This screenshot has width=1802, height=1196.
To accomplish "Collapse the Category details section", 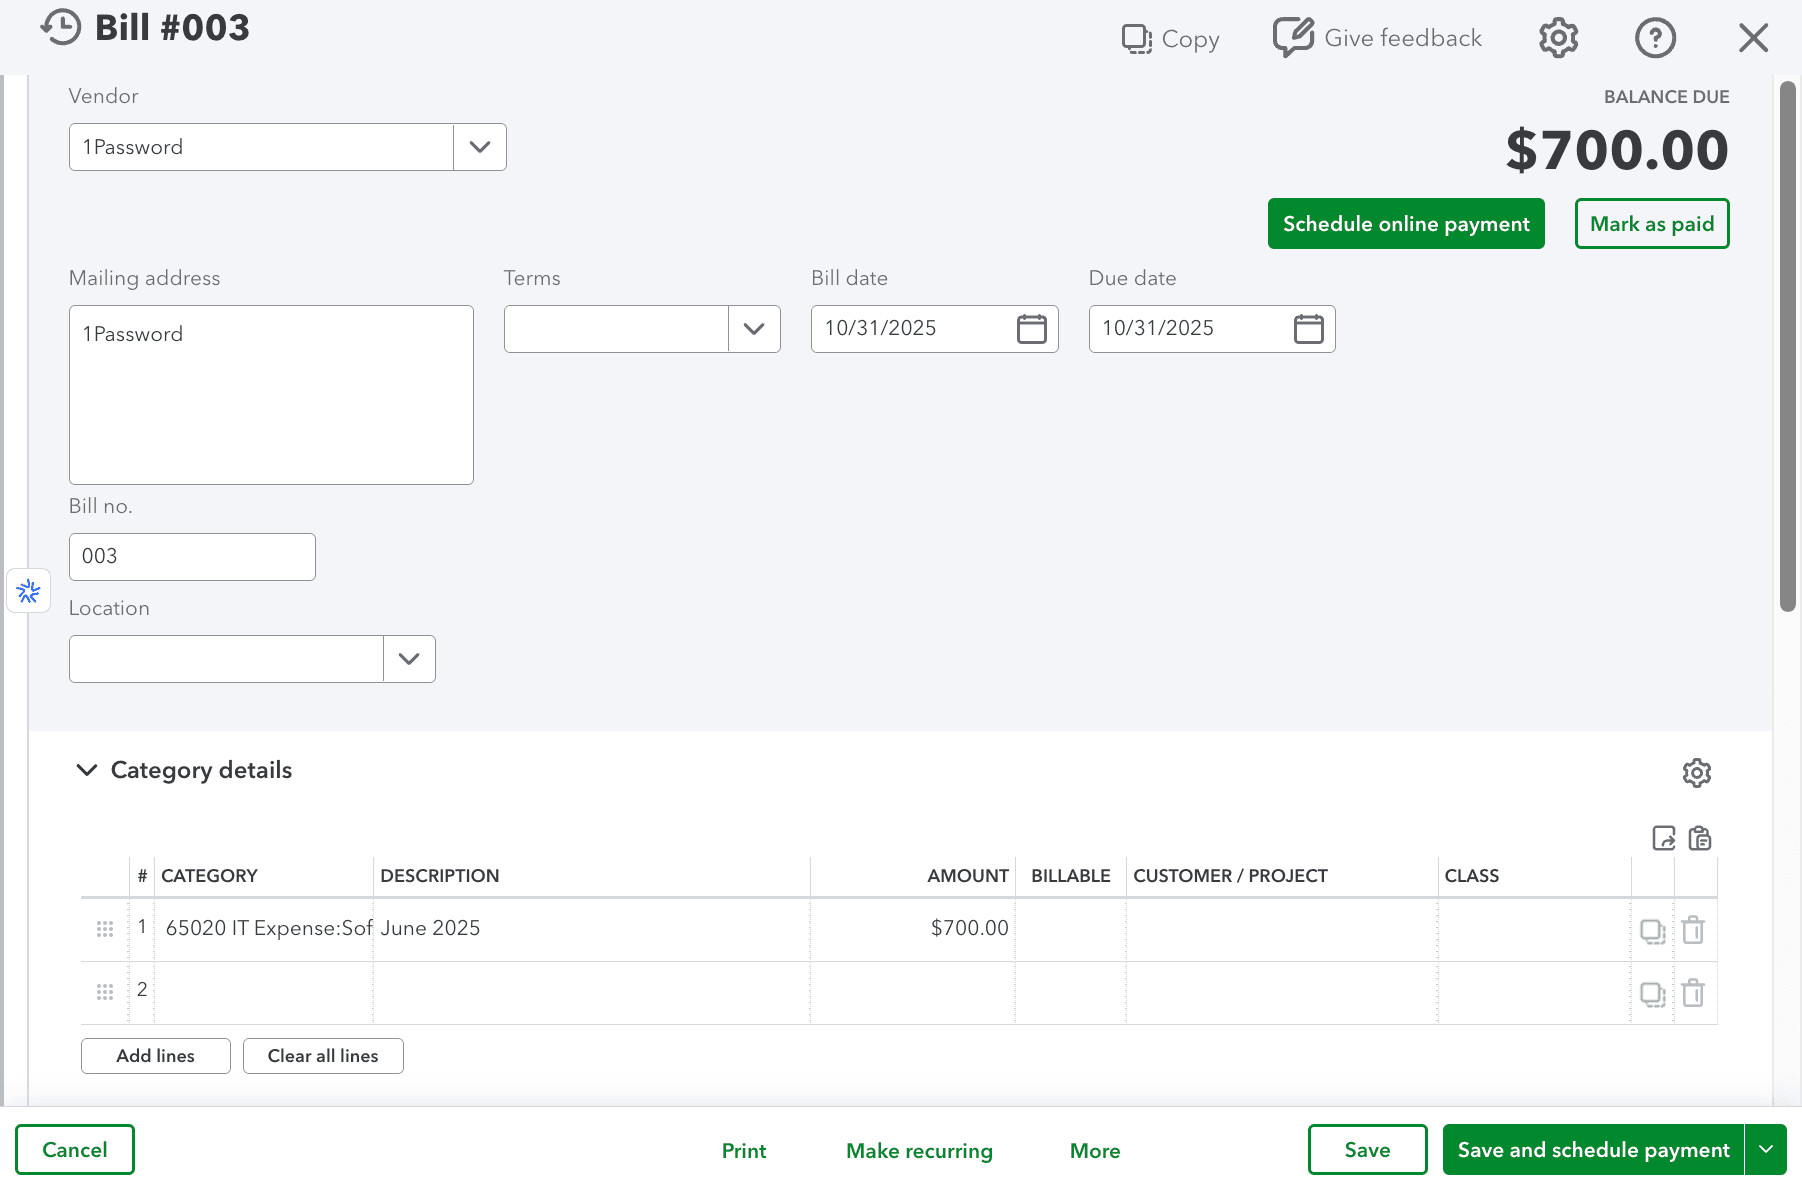I will click(x=87, y=770).
